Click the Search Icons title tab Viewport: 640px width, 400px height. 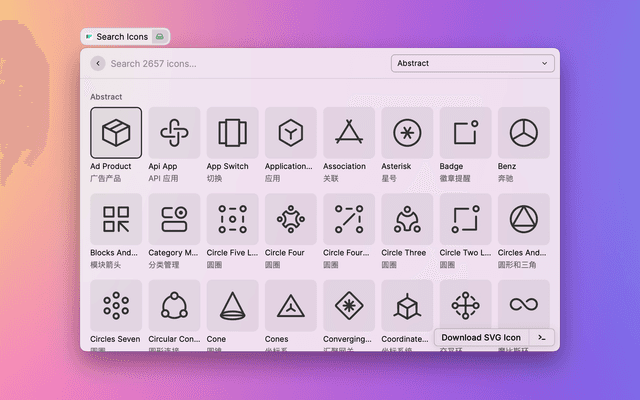tap(121, 37)
